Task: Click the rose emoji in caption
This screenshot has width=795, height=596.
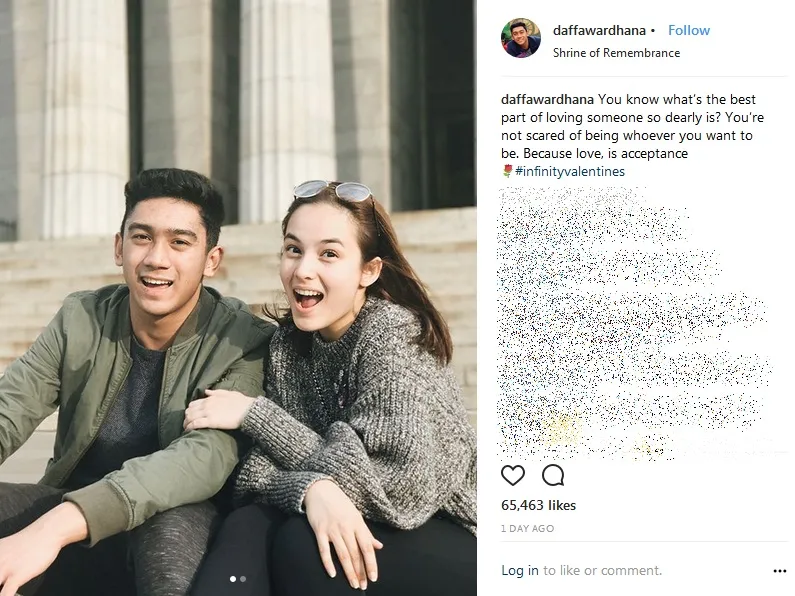Action: coord(508,171)
